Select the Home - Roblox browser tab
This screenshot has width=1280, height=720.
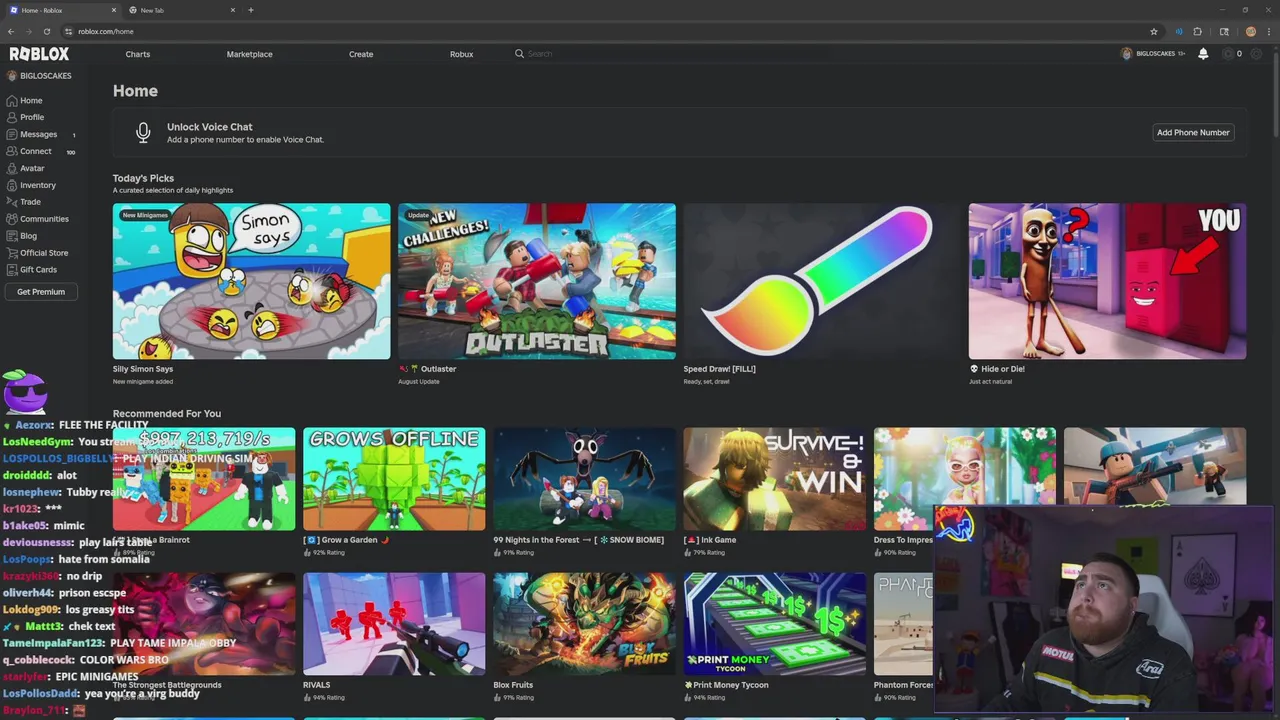(x=62, y=10)
